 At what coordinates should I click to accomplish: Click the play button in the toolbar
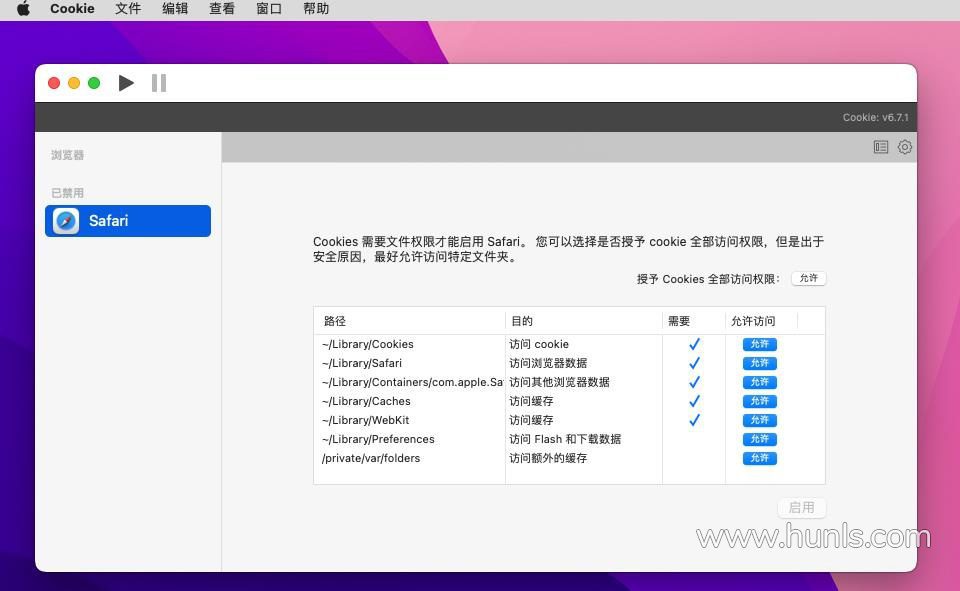(x=126, y=83)
